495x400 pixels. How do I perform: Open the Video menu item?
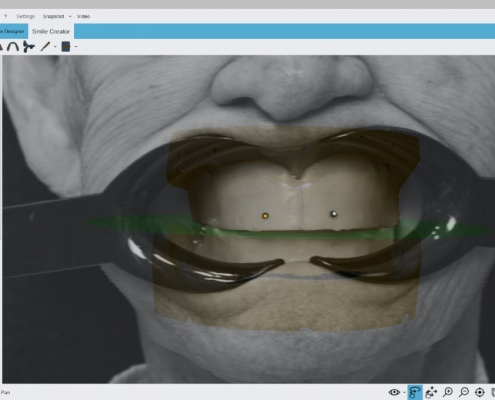point(83,16)
